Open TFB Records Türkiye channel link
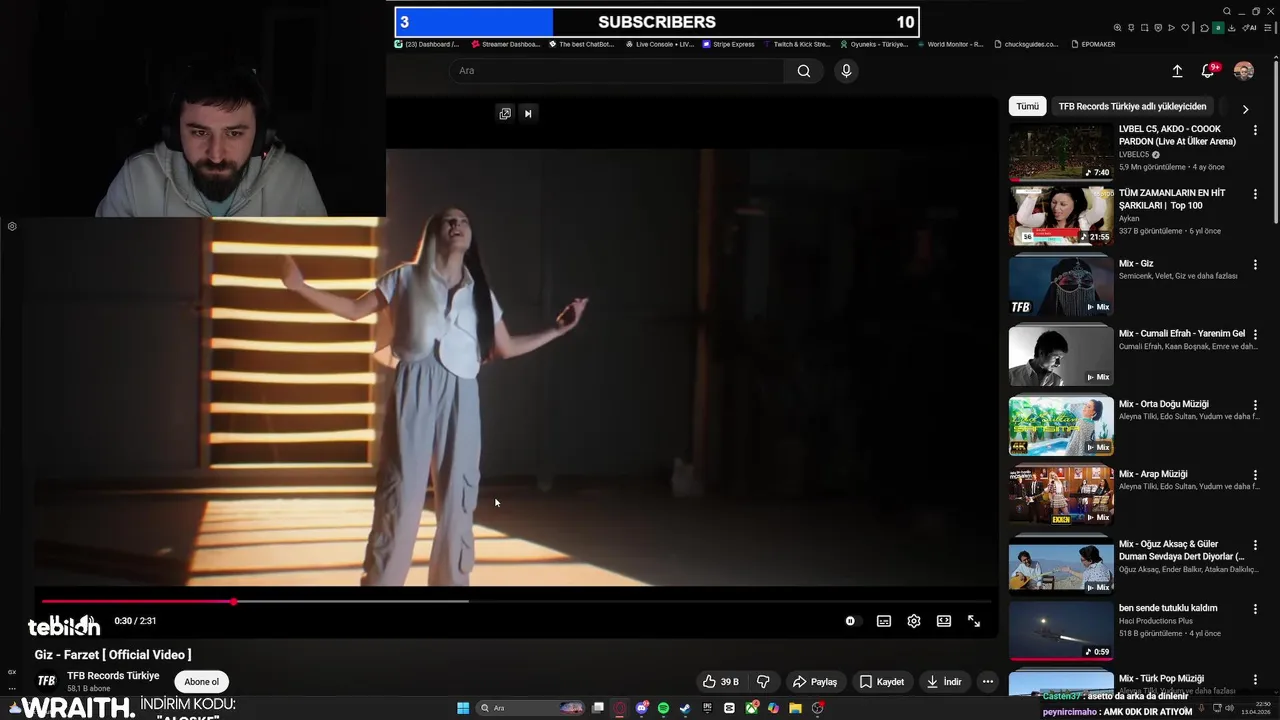This screenshot has height=720, width=1280. [x=113, y=676]
